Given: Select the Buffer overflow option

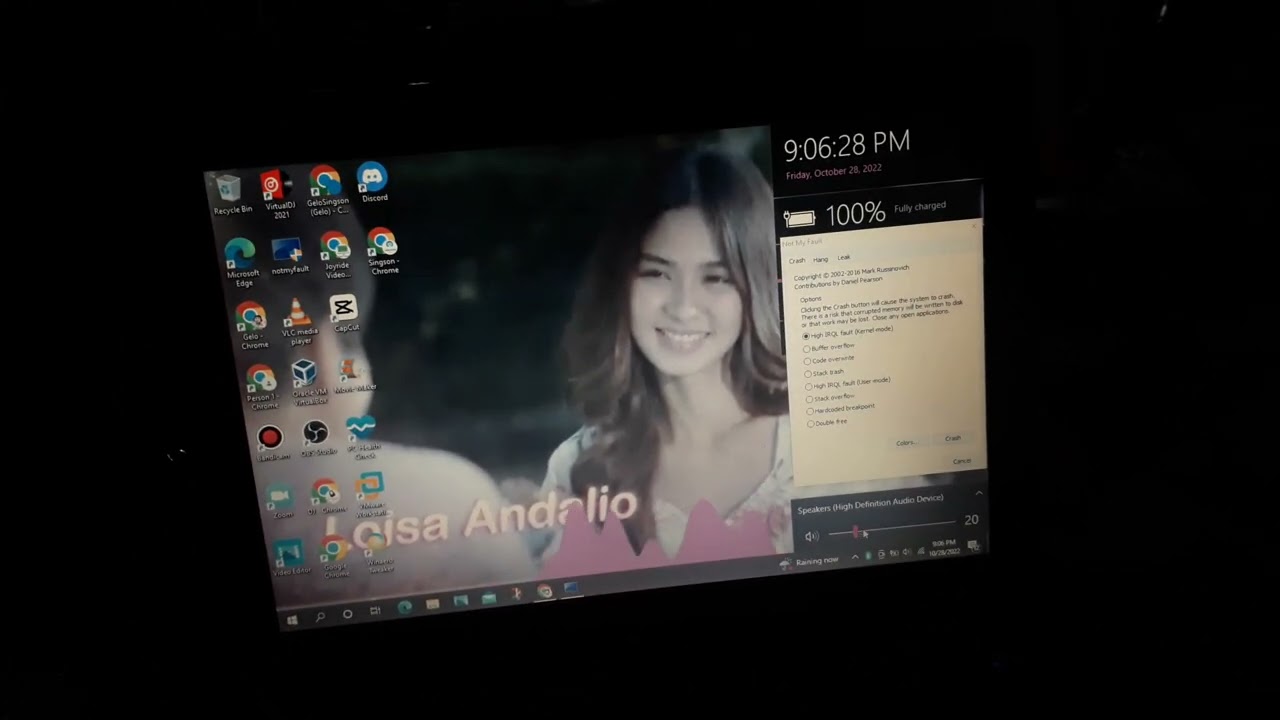Looking at the screenshot, I should pos(830,347).
